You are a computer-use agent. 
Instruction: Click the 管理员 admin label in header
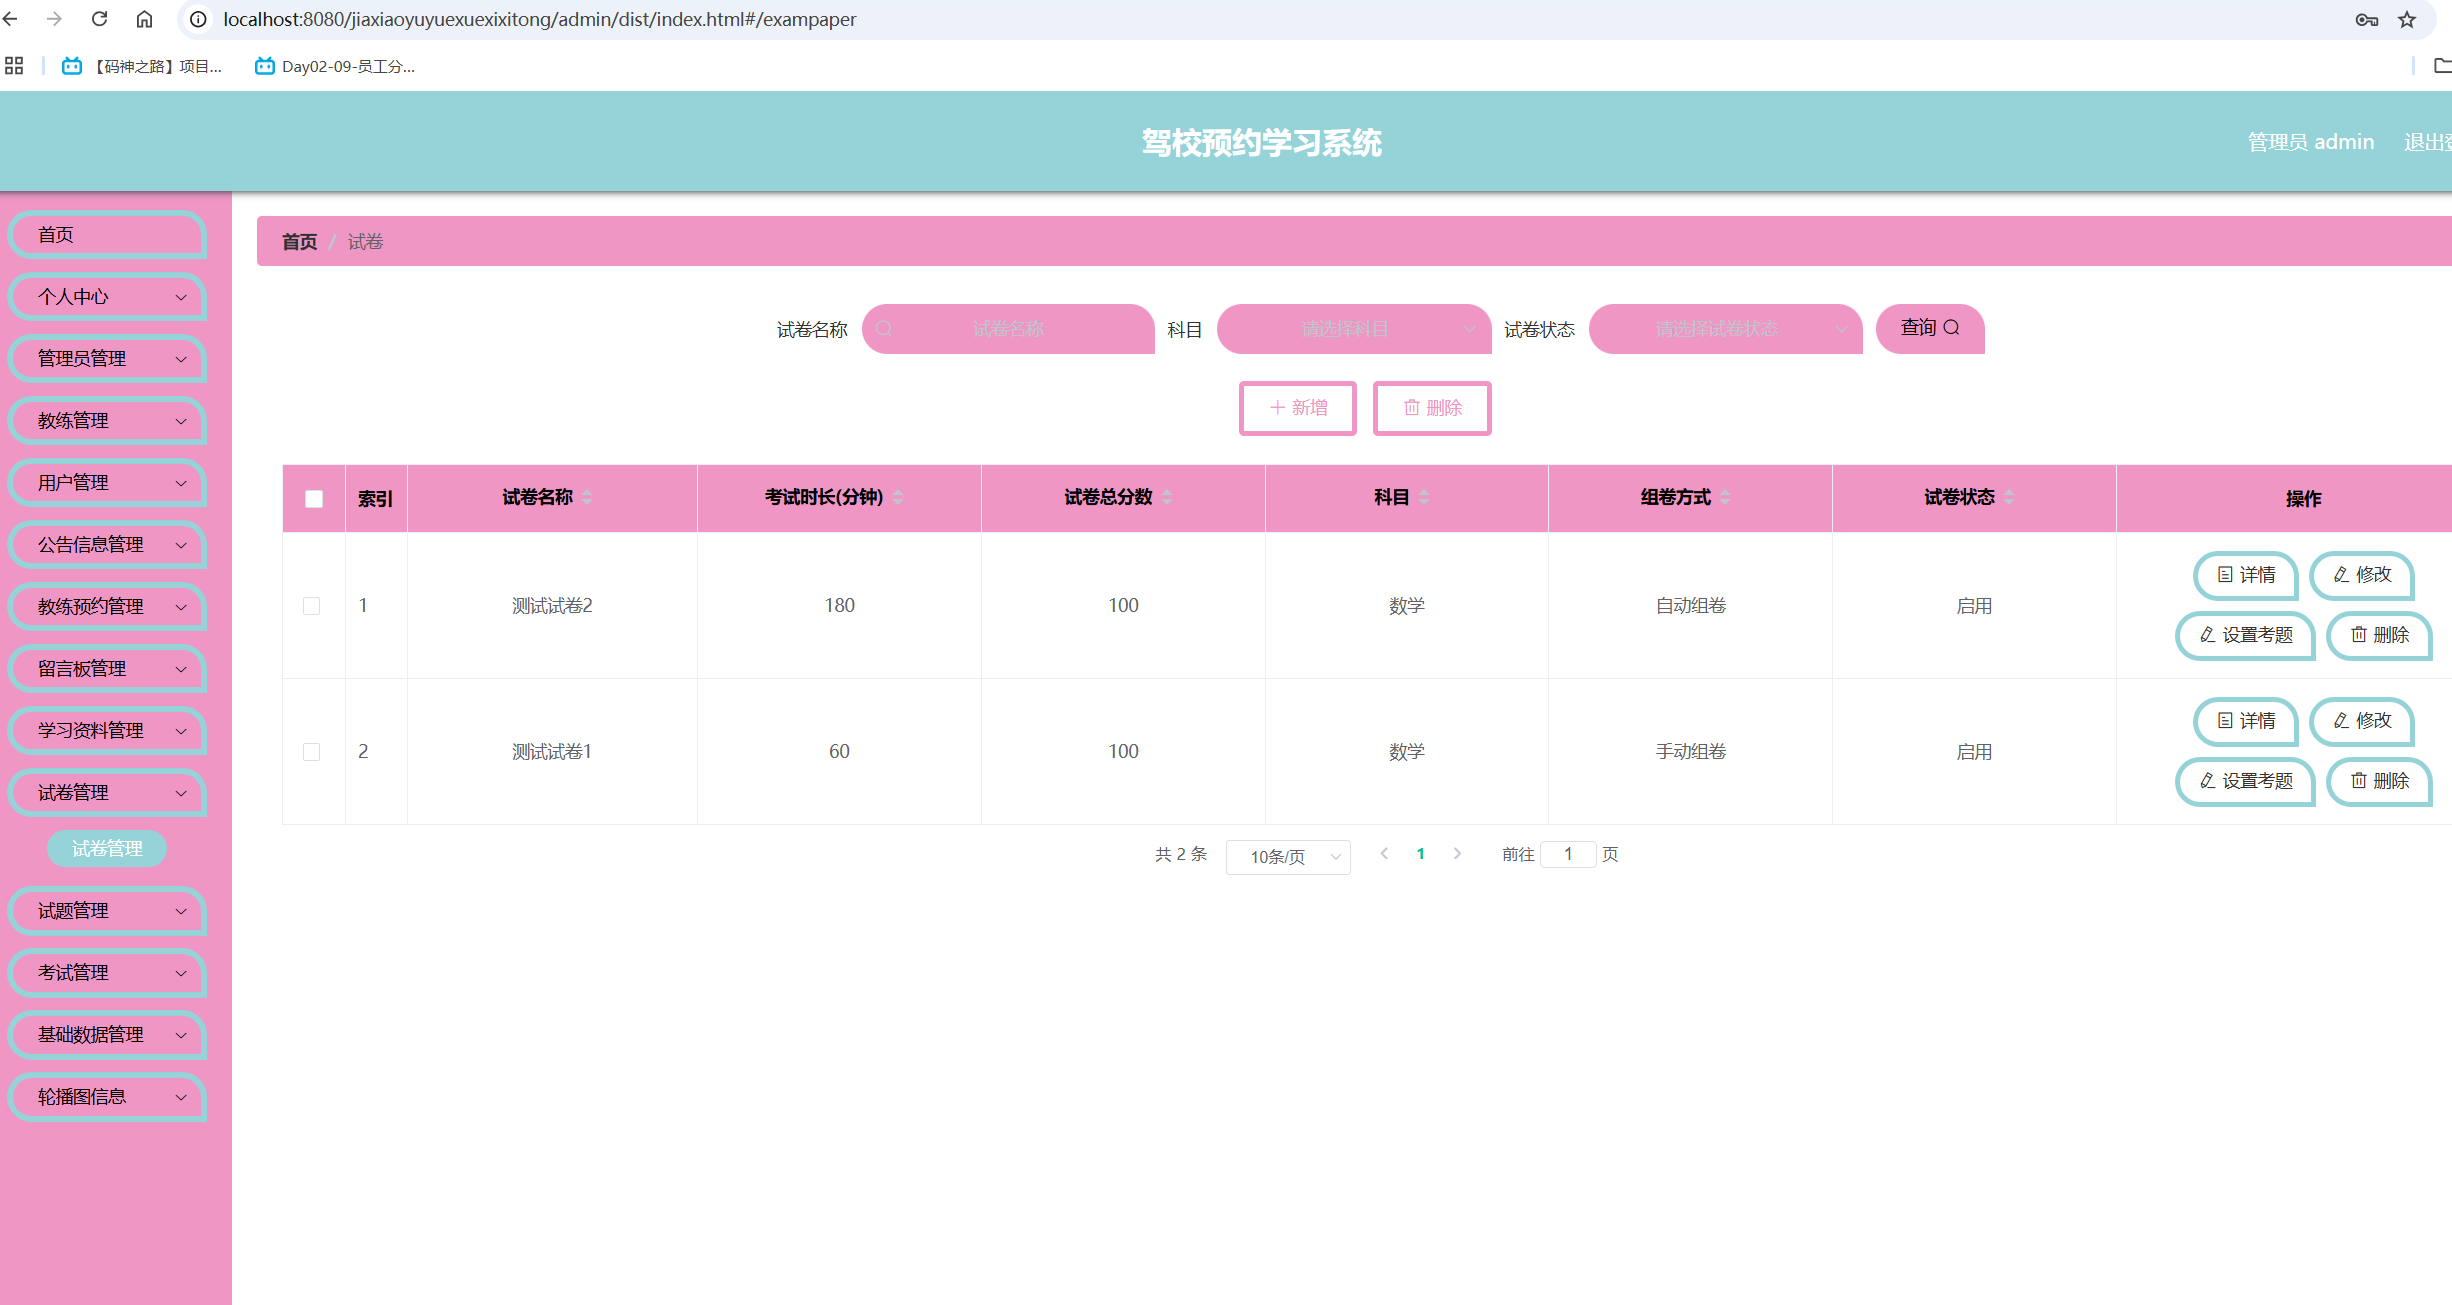[2310, 142]
